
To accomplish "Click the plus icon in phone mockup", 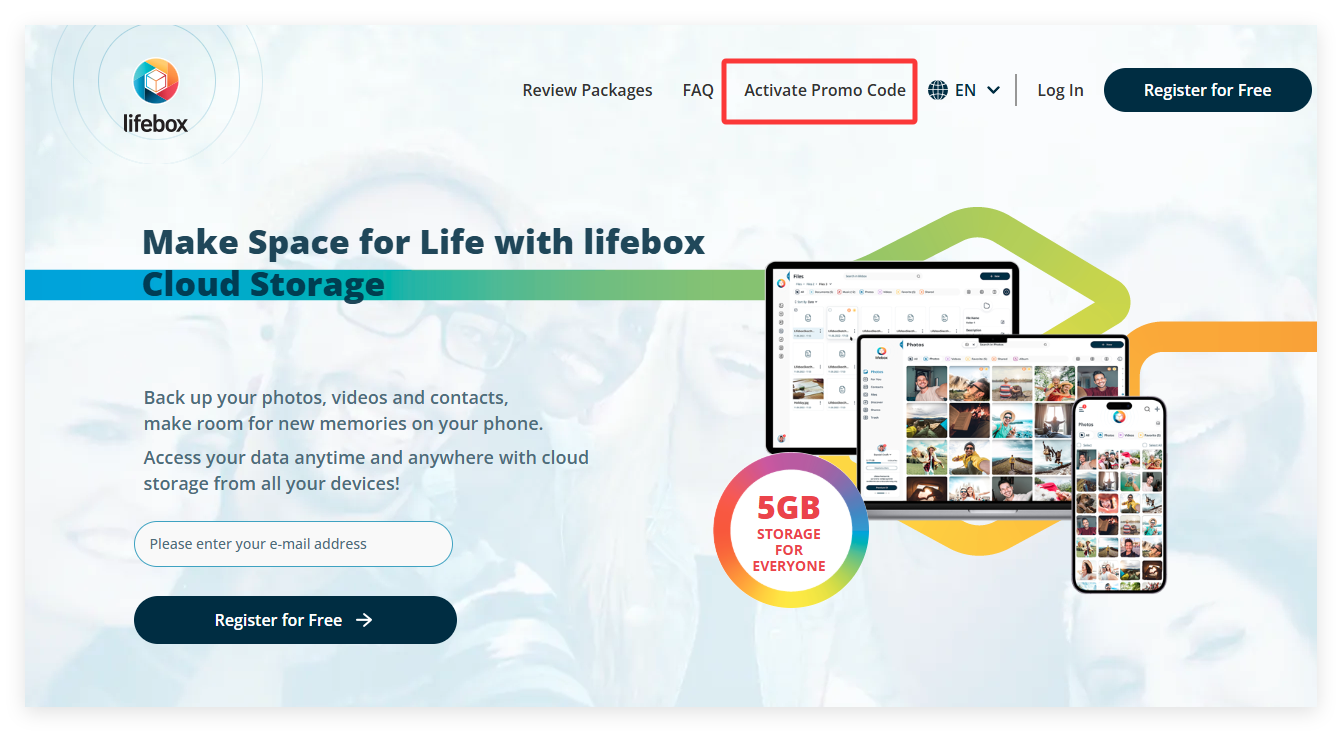I will (1157, 409).
